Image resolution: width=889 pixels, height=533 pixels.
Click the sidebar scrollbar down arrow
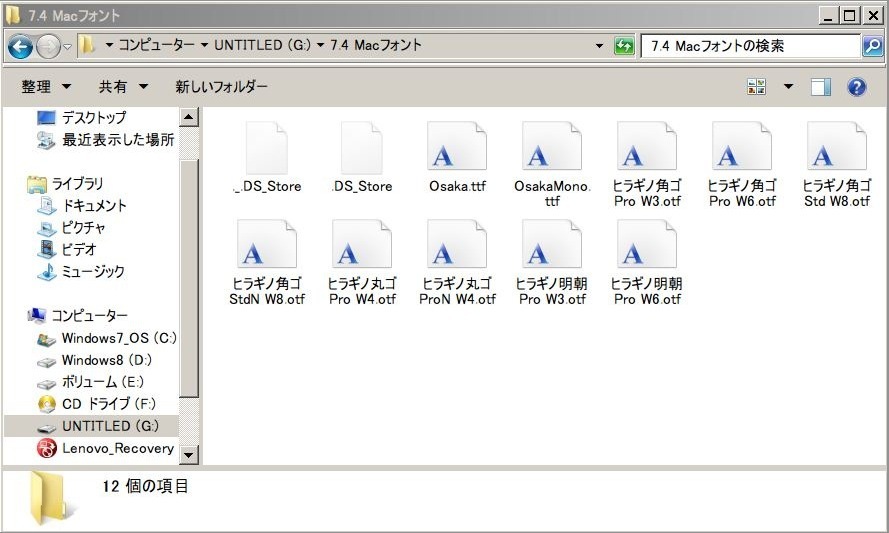coord(189,455)
